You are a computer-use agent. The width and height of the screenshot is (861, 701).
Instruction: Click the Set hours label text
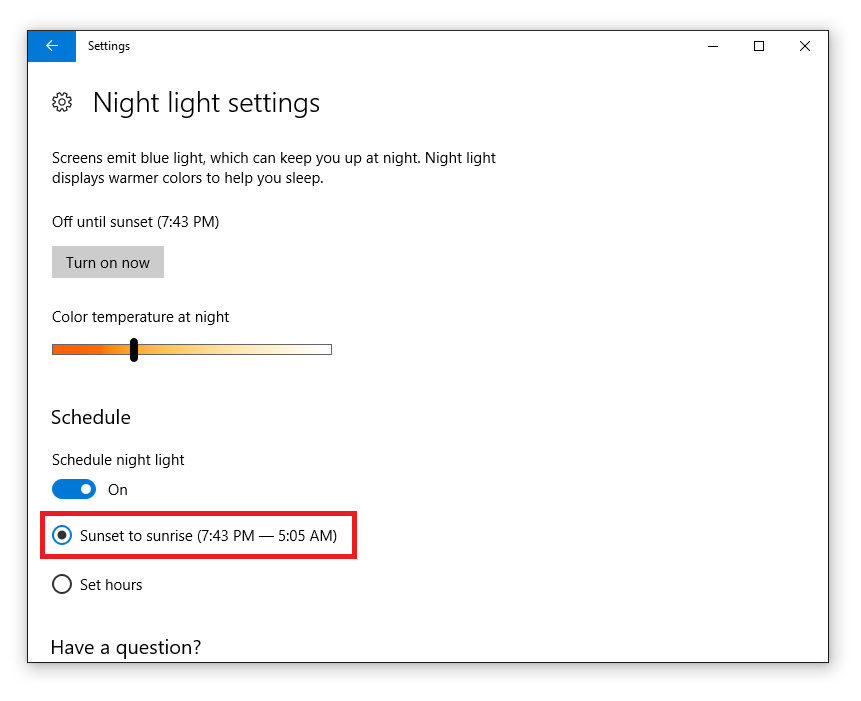(111, 585)
